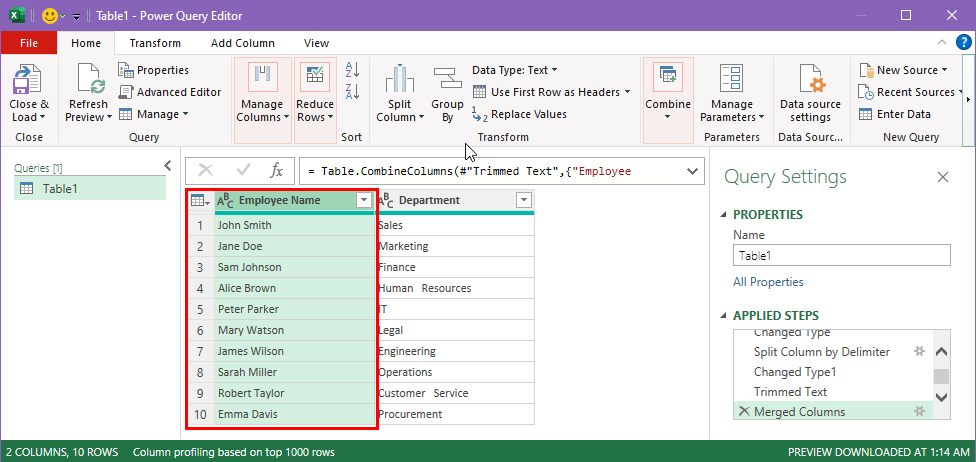Switch to the View tab
The image size is (976, 462).
pyautogui.click(x=316, y=43)
